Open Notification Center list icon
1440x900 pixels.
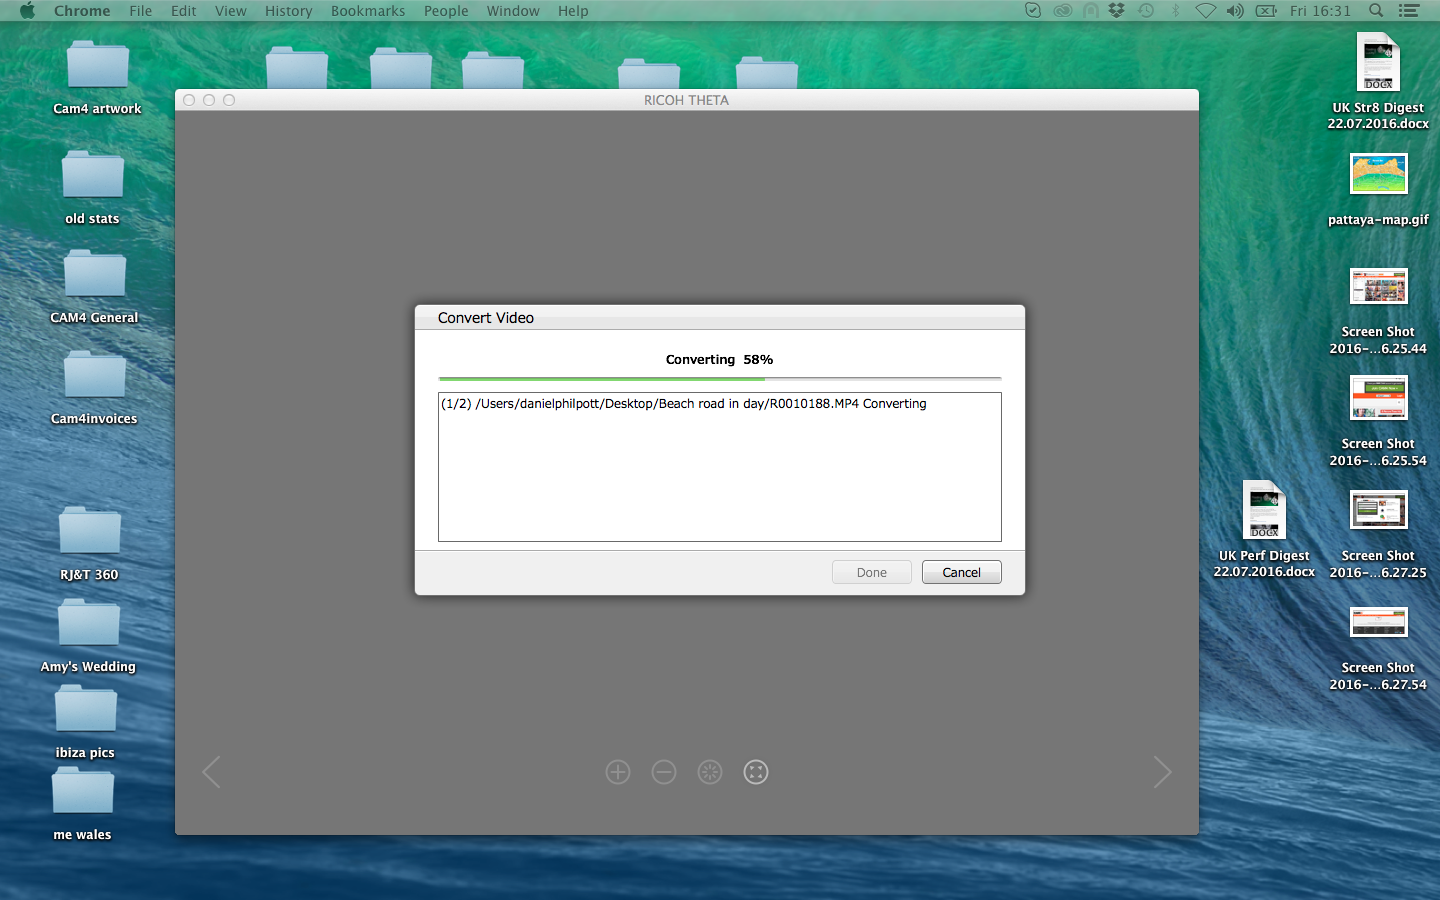coord(1409,11)
